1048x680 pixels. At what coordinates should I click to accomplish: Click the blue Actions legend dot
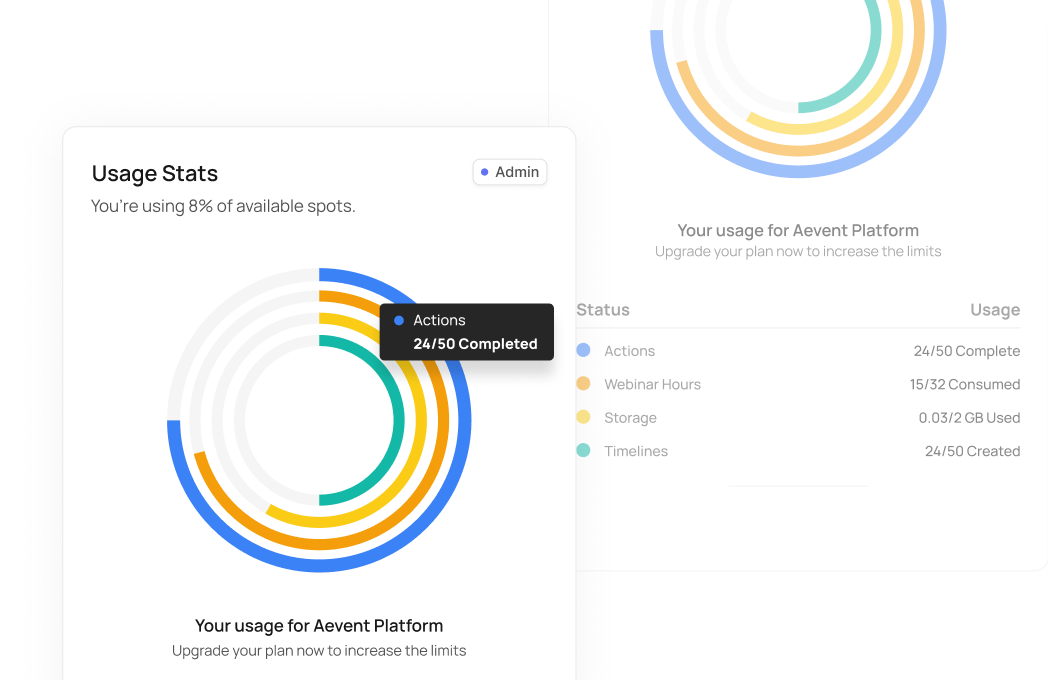pos(583,350)
